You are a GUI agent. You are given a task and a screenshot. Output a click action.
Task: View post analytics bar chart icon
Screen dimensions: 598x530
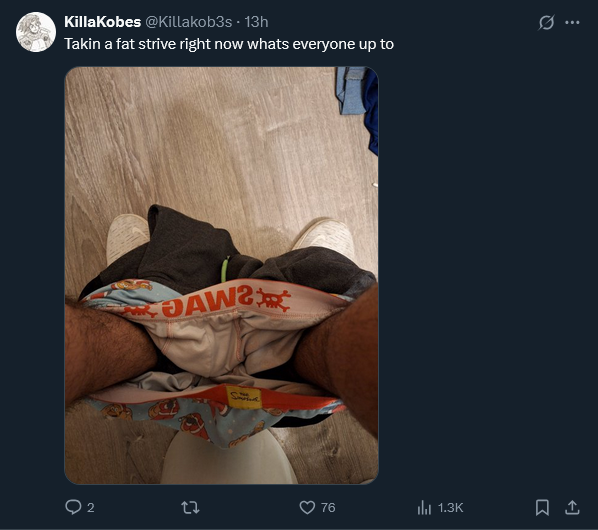[424, 508]
